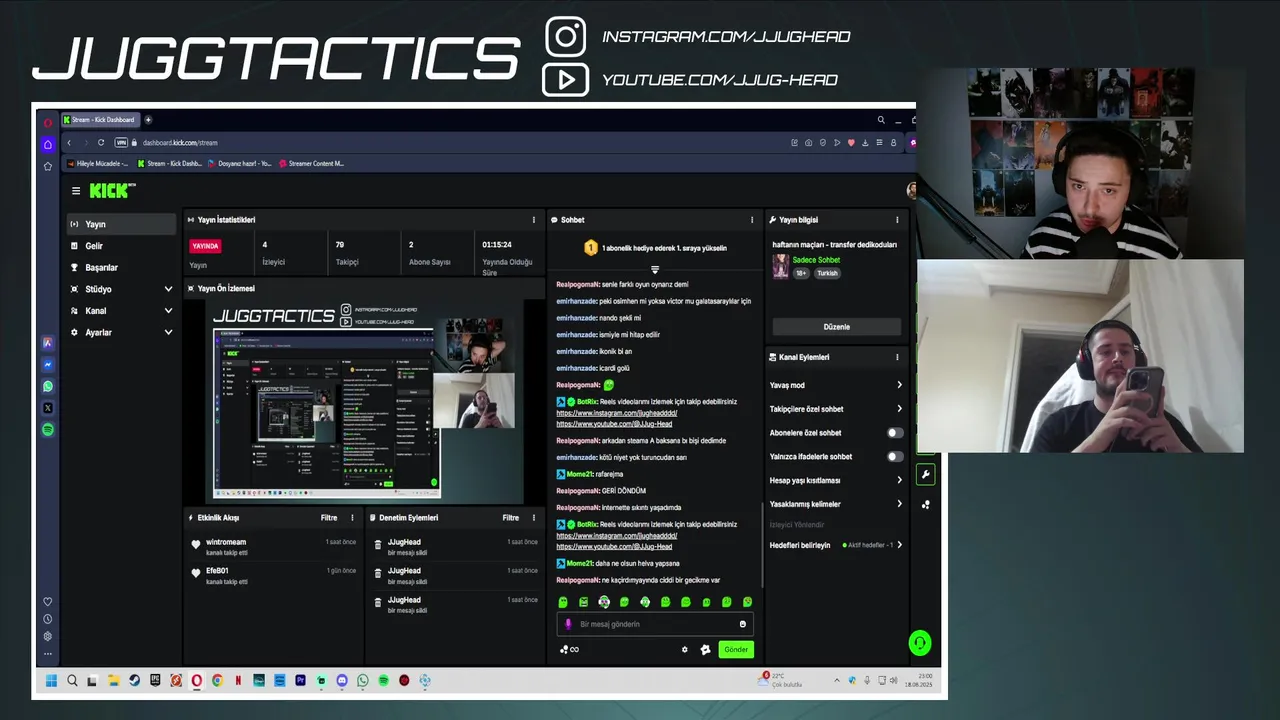Click the EfeB01 follower entry
The height and width of the screenshot is (720, 1280).
[x=272, y=576]
